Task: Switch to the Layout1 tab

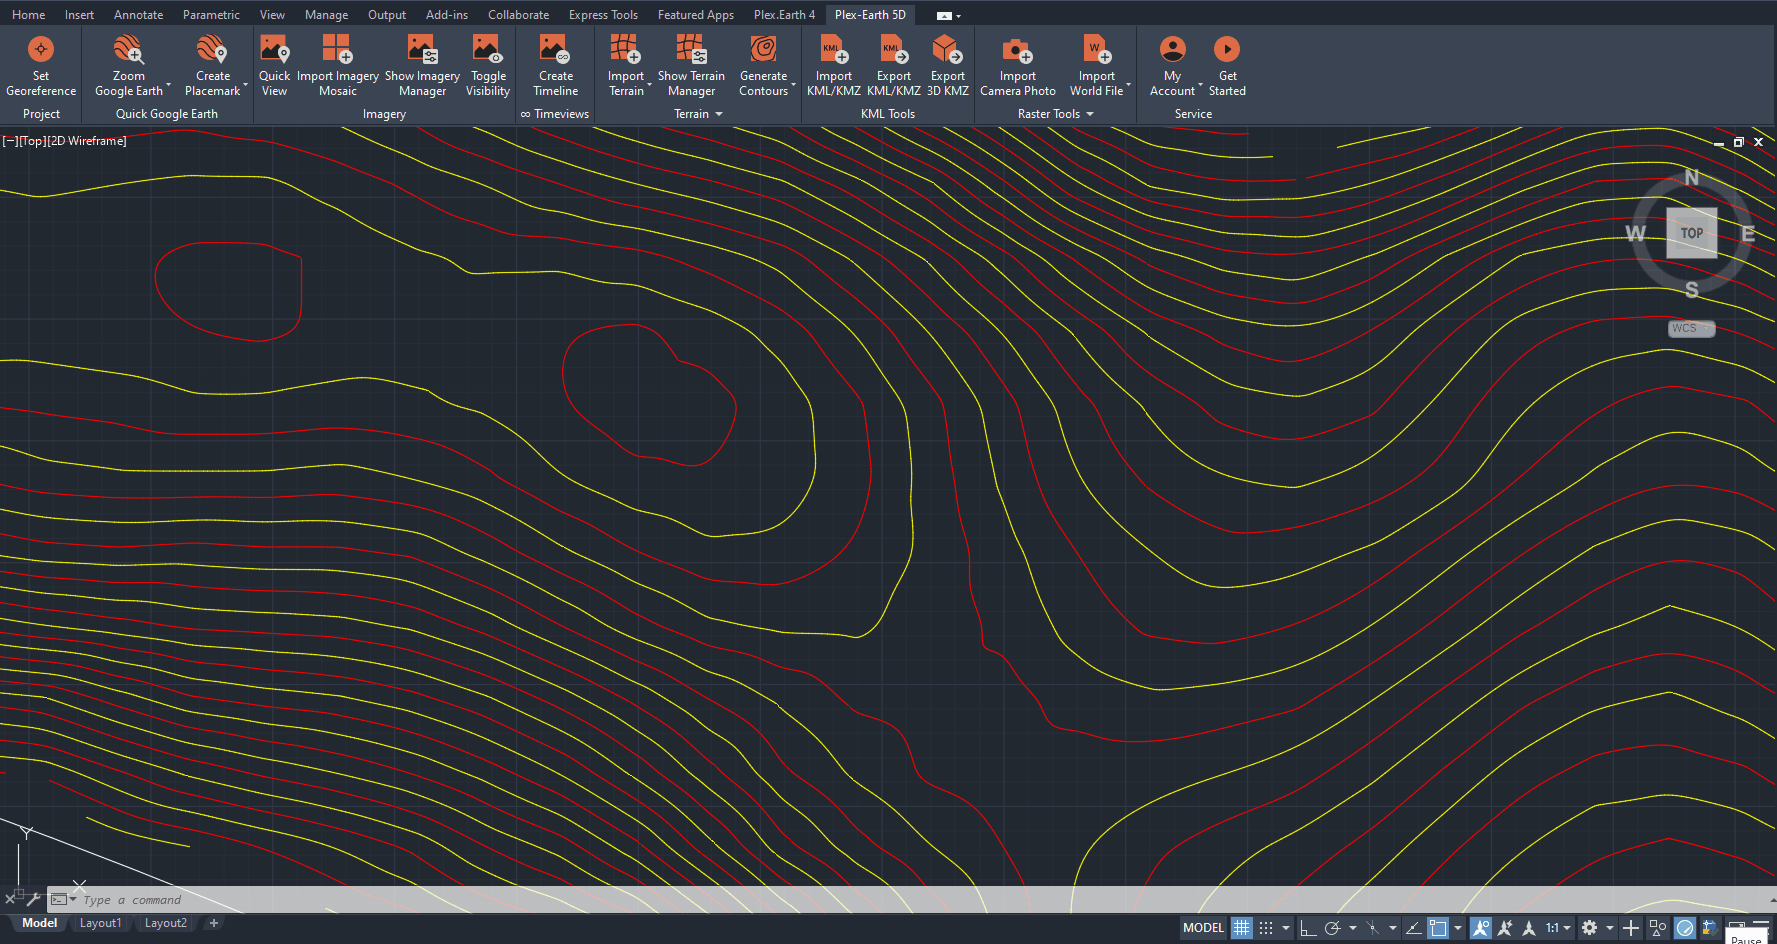Action: pos(100,923)
